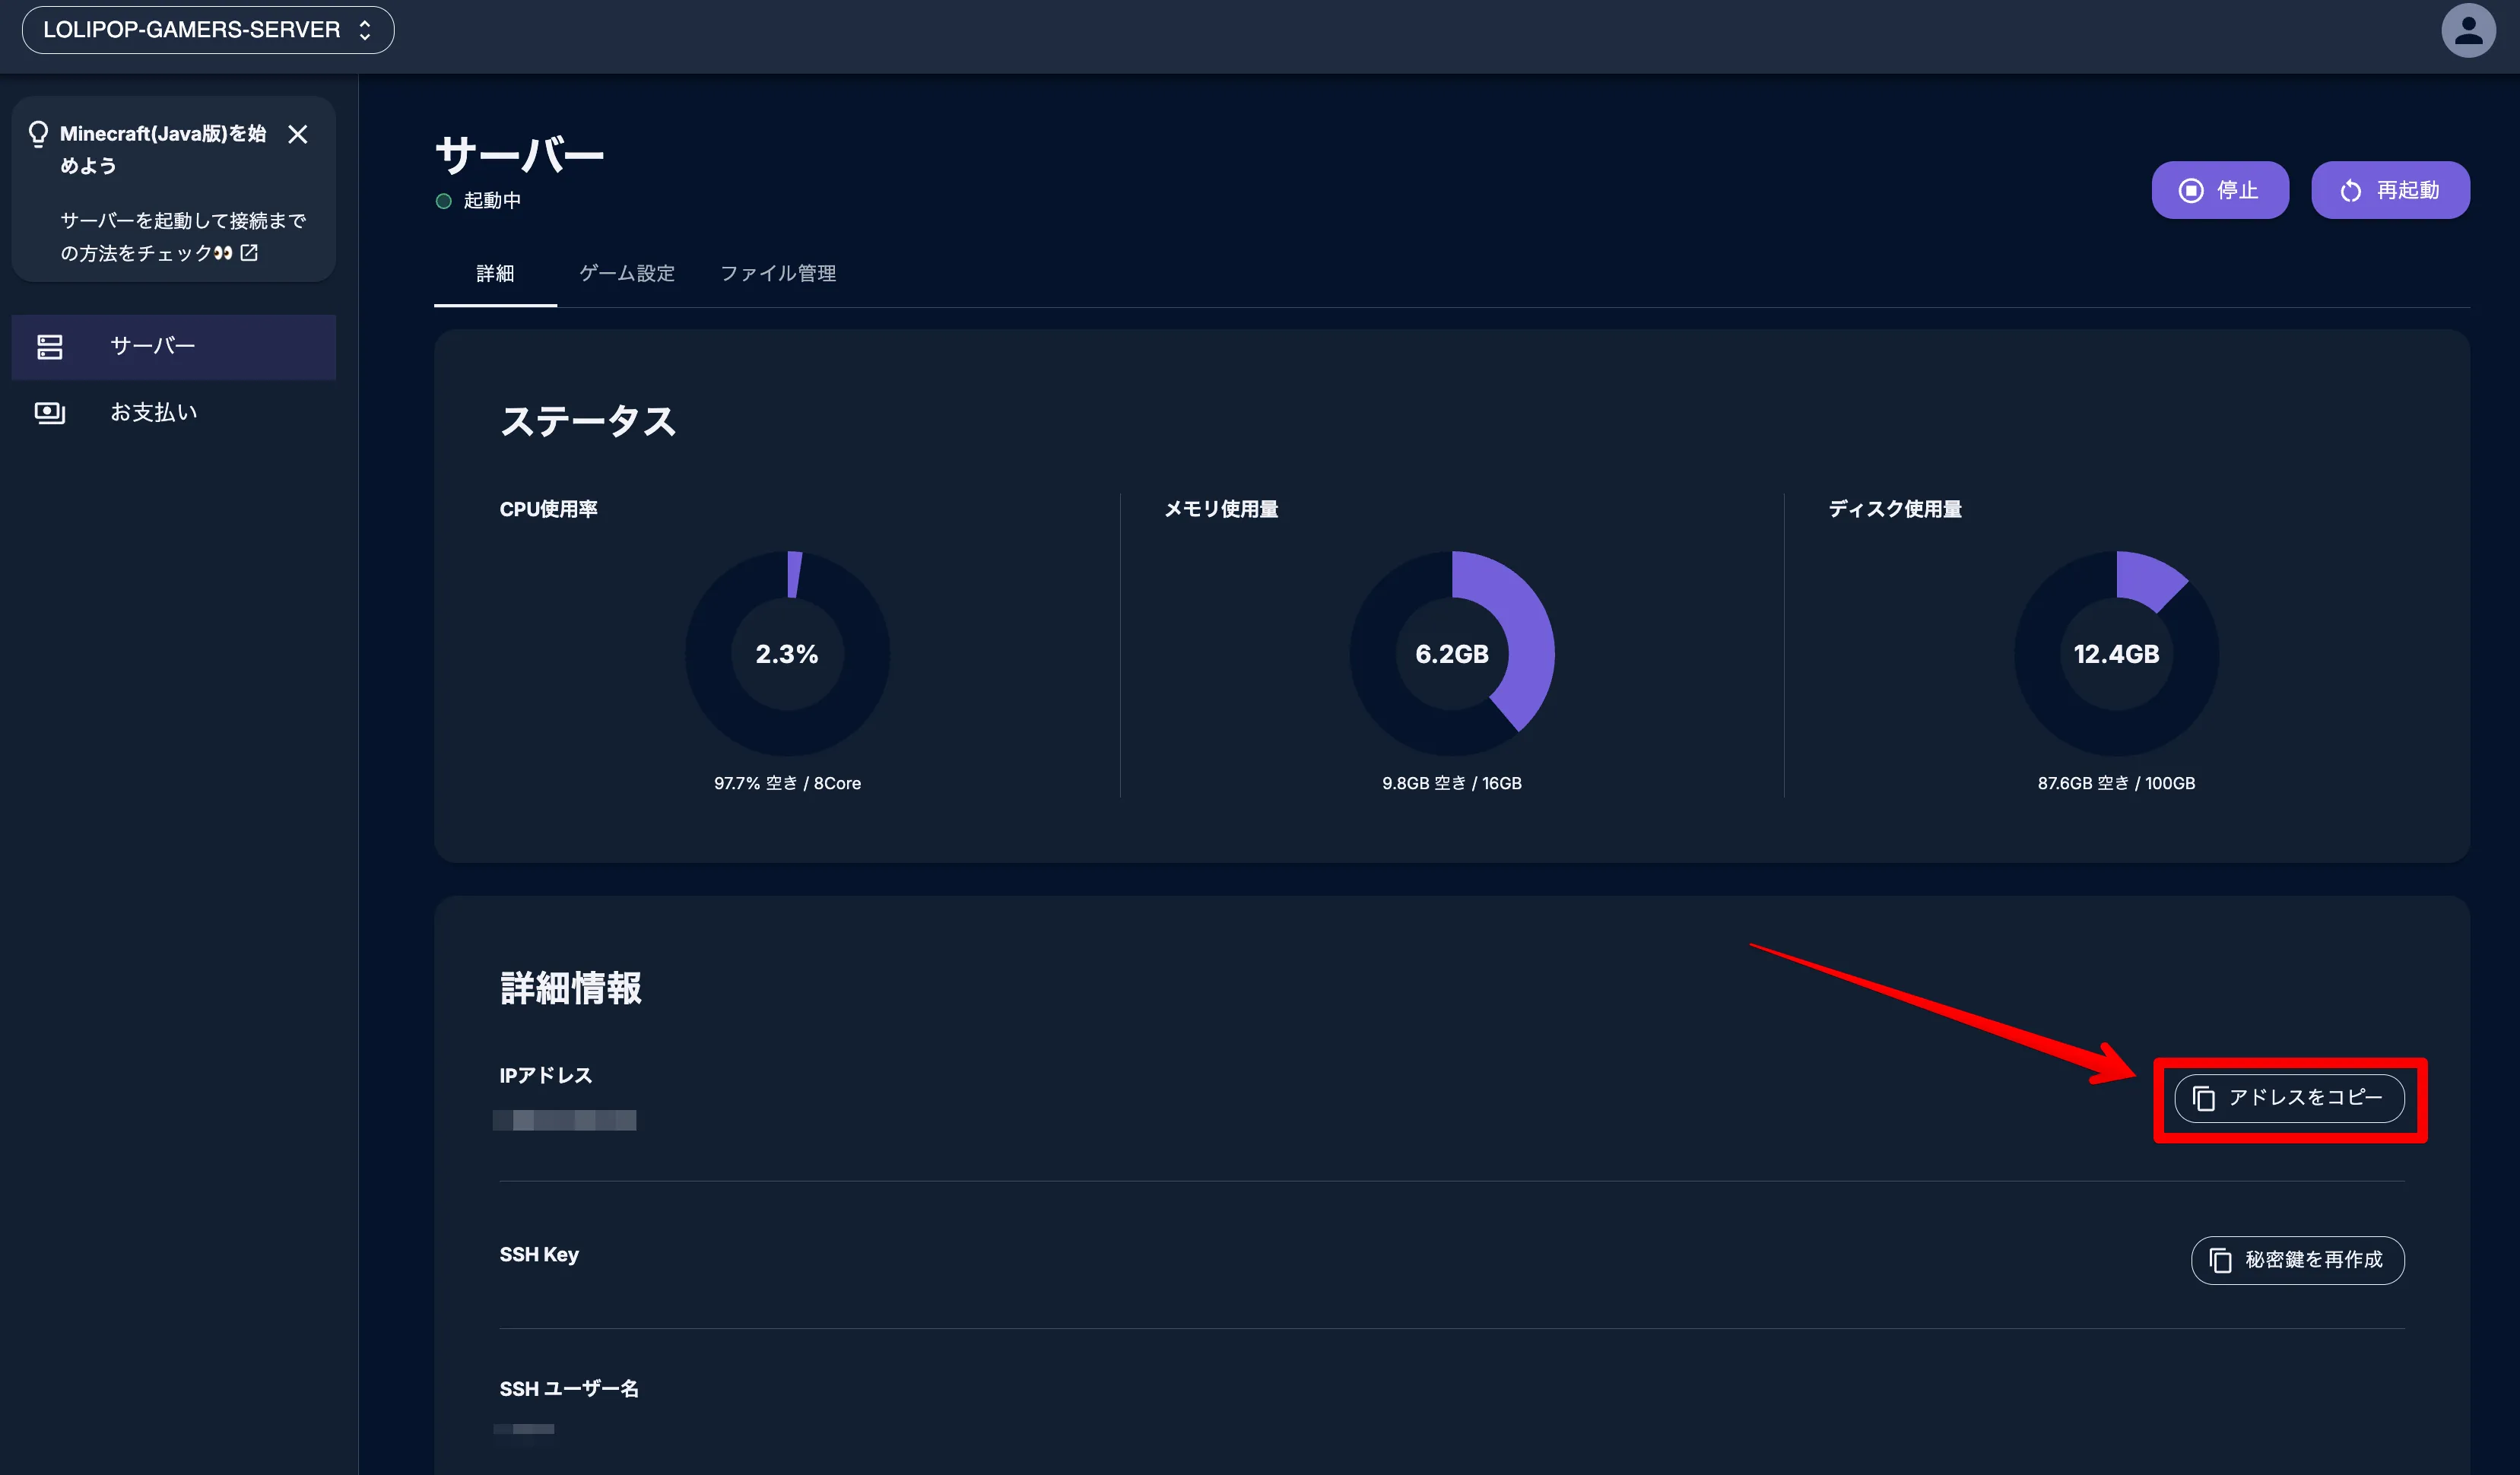Open the user account avatar menu
This screenshot has width=2520, height=1475.
pos(2468,30)
